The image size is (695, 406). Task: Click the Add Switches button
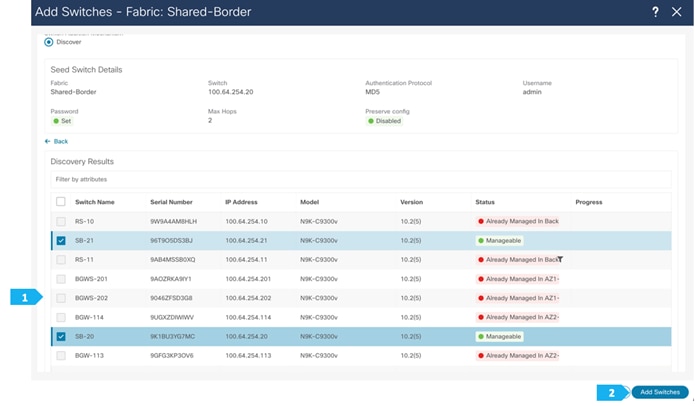(x=660, y=392)
